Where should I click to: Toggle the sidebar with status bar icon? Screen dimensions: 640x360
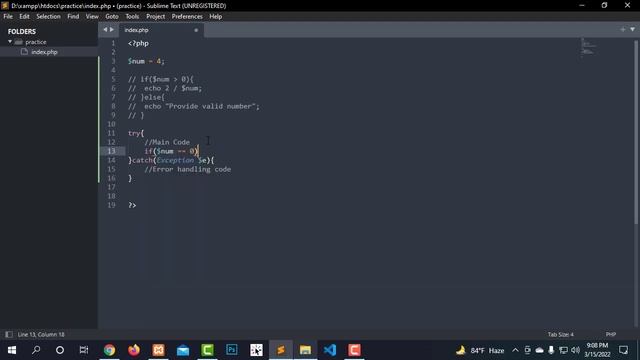(x=8, y=334)
